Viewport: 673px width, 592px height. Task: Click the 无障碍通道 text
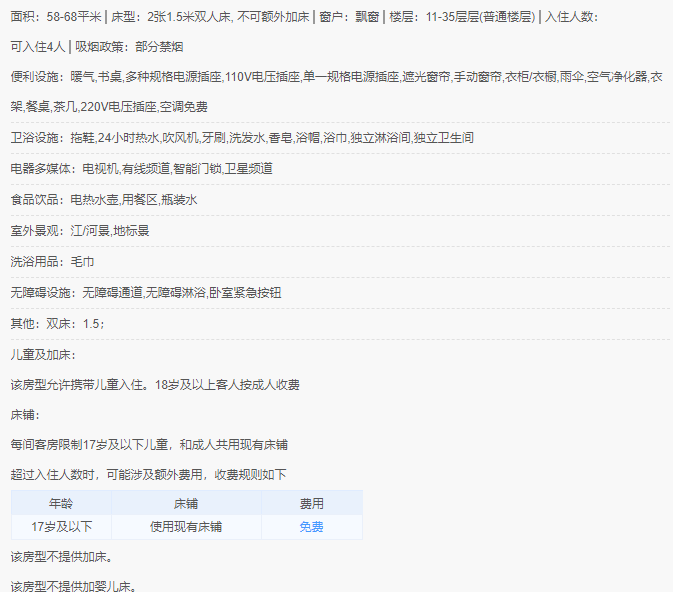[112, 293]
